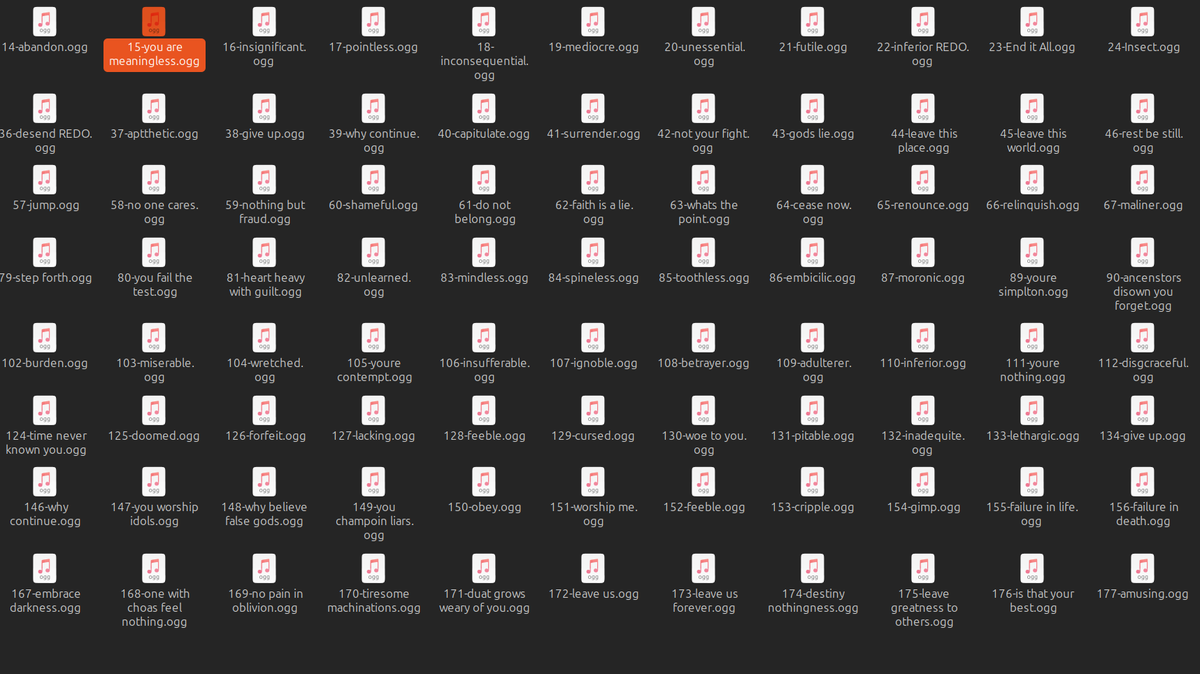Select '106-insufferable.ogg' filename

(x=484, y=370)
